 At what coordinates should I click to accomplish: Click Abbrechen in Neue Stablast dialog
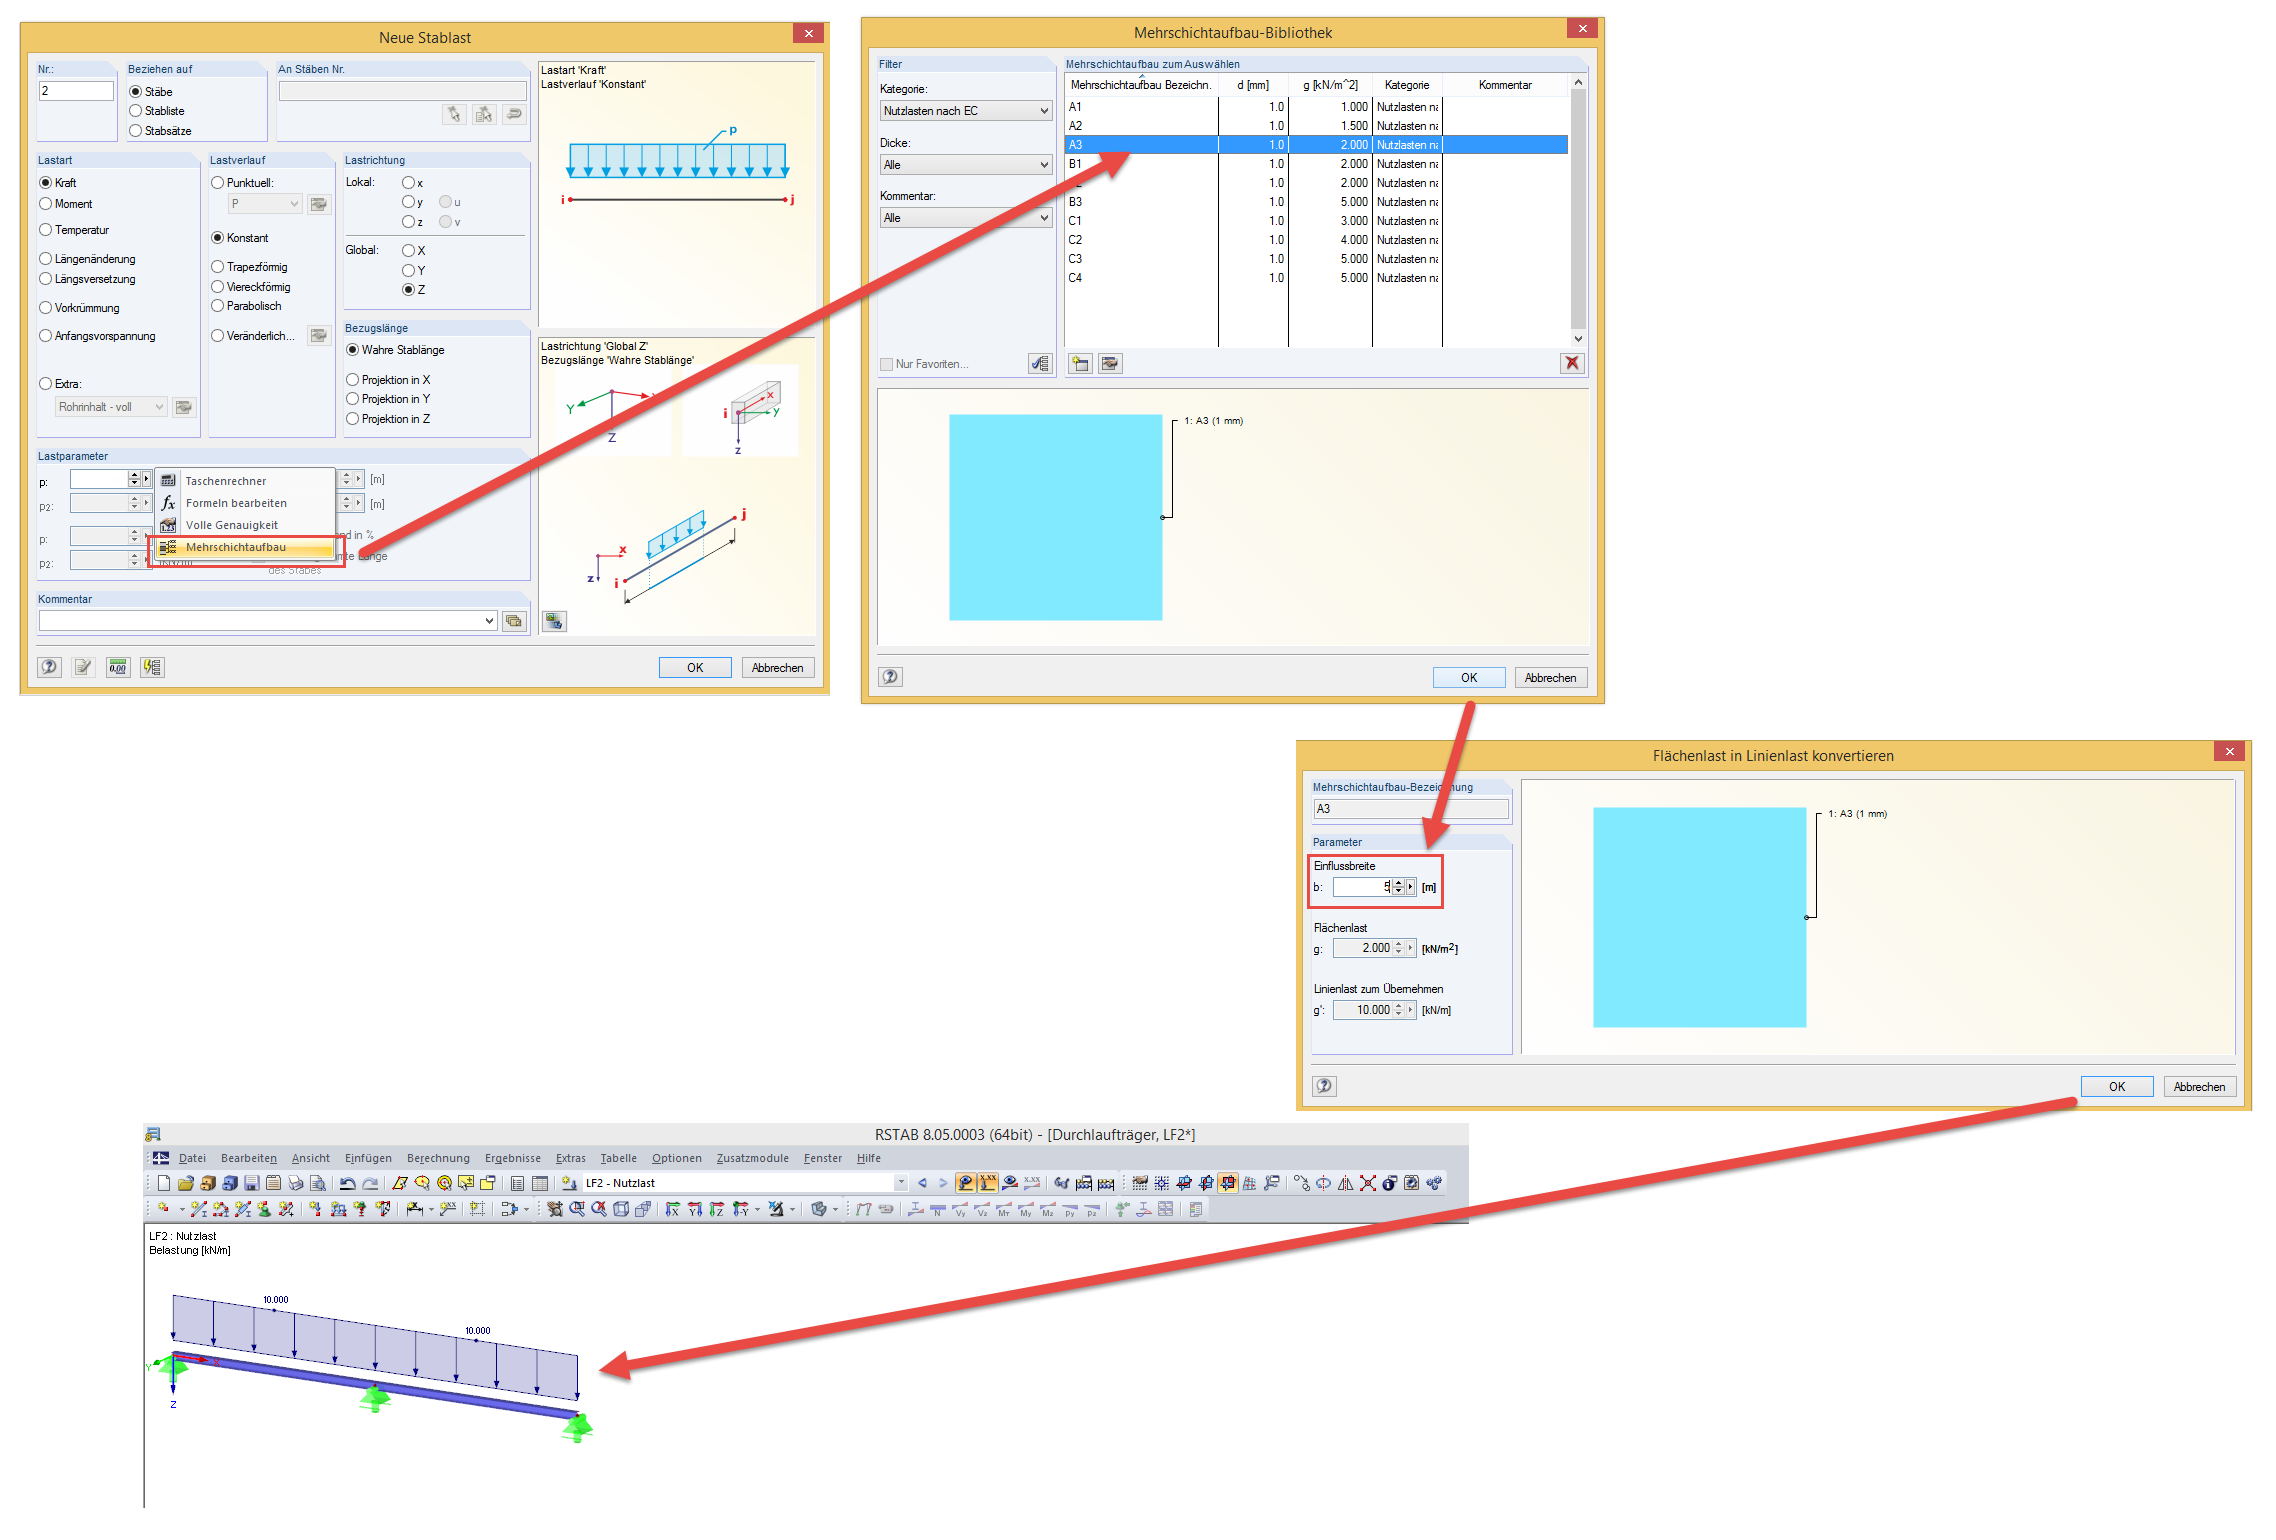coord(778,668)
